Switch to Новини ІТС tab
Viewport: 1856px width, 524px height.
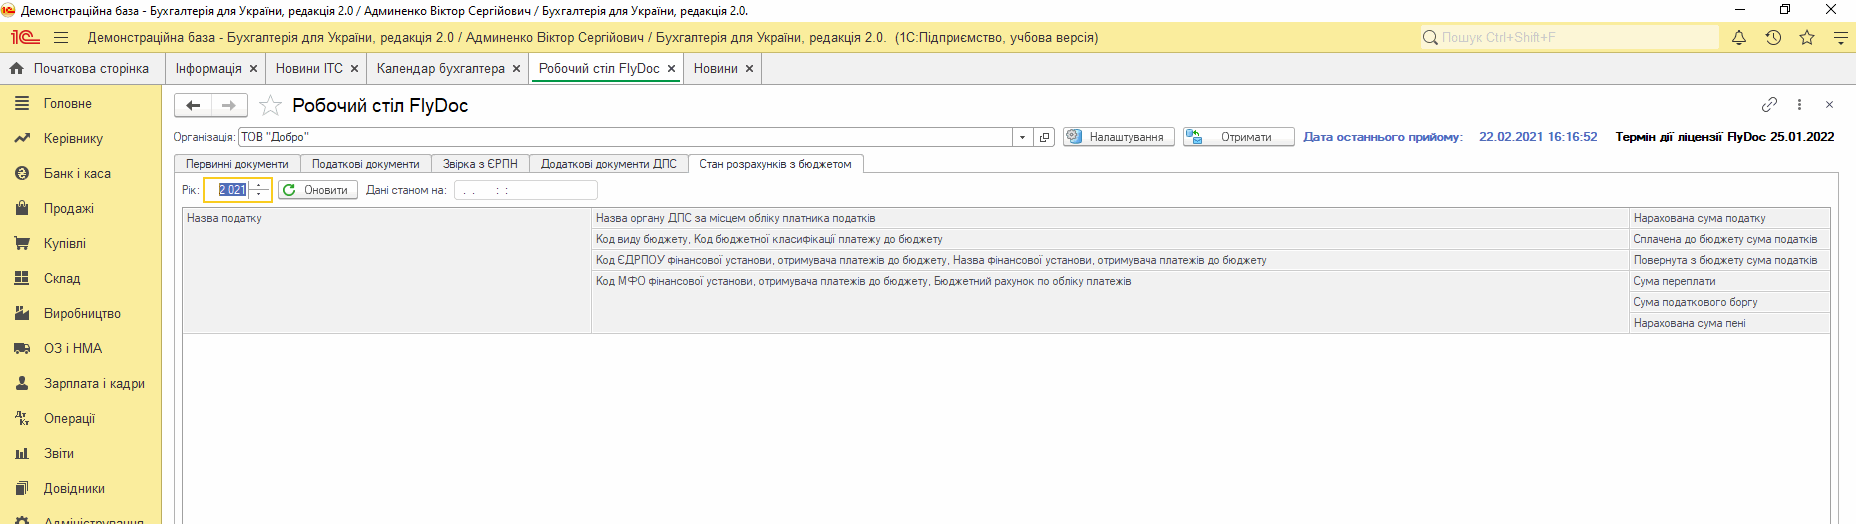309,69
